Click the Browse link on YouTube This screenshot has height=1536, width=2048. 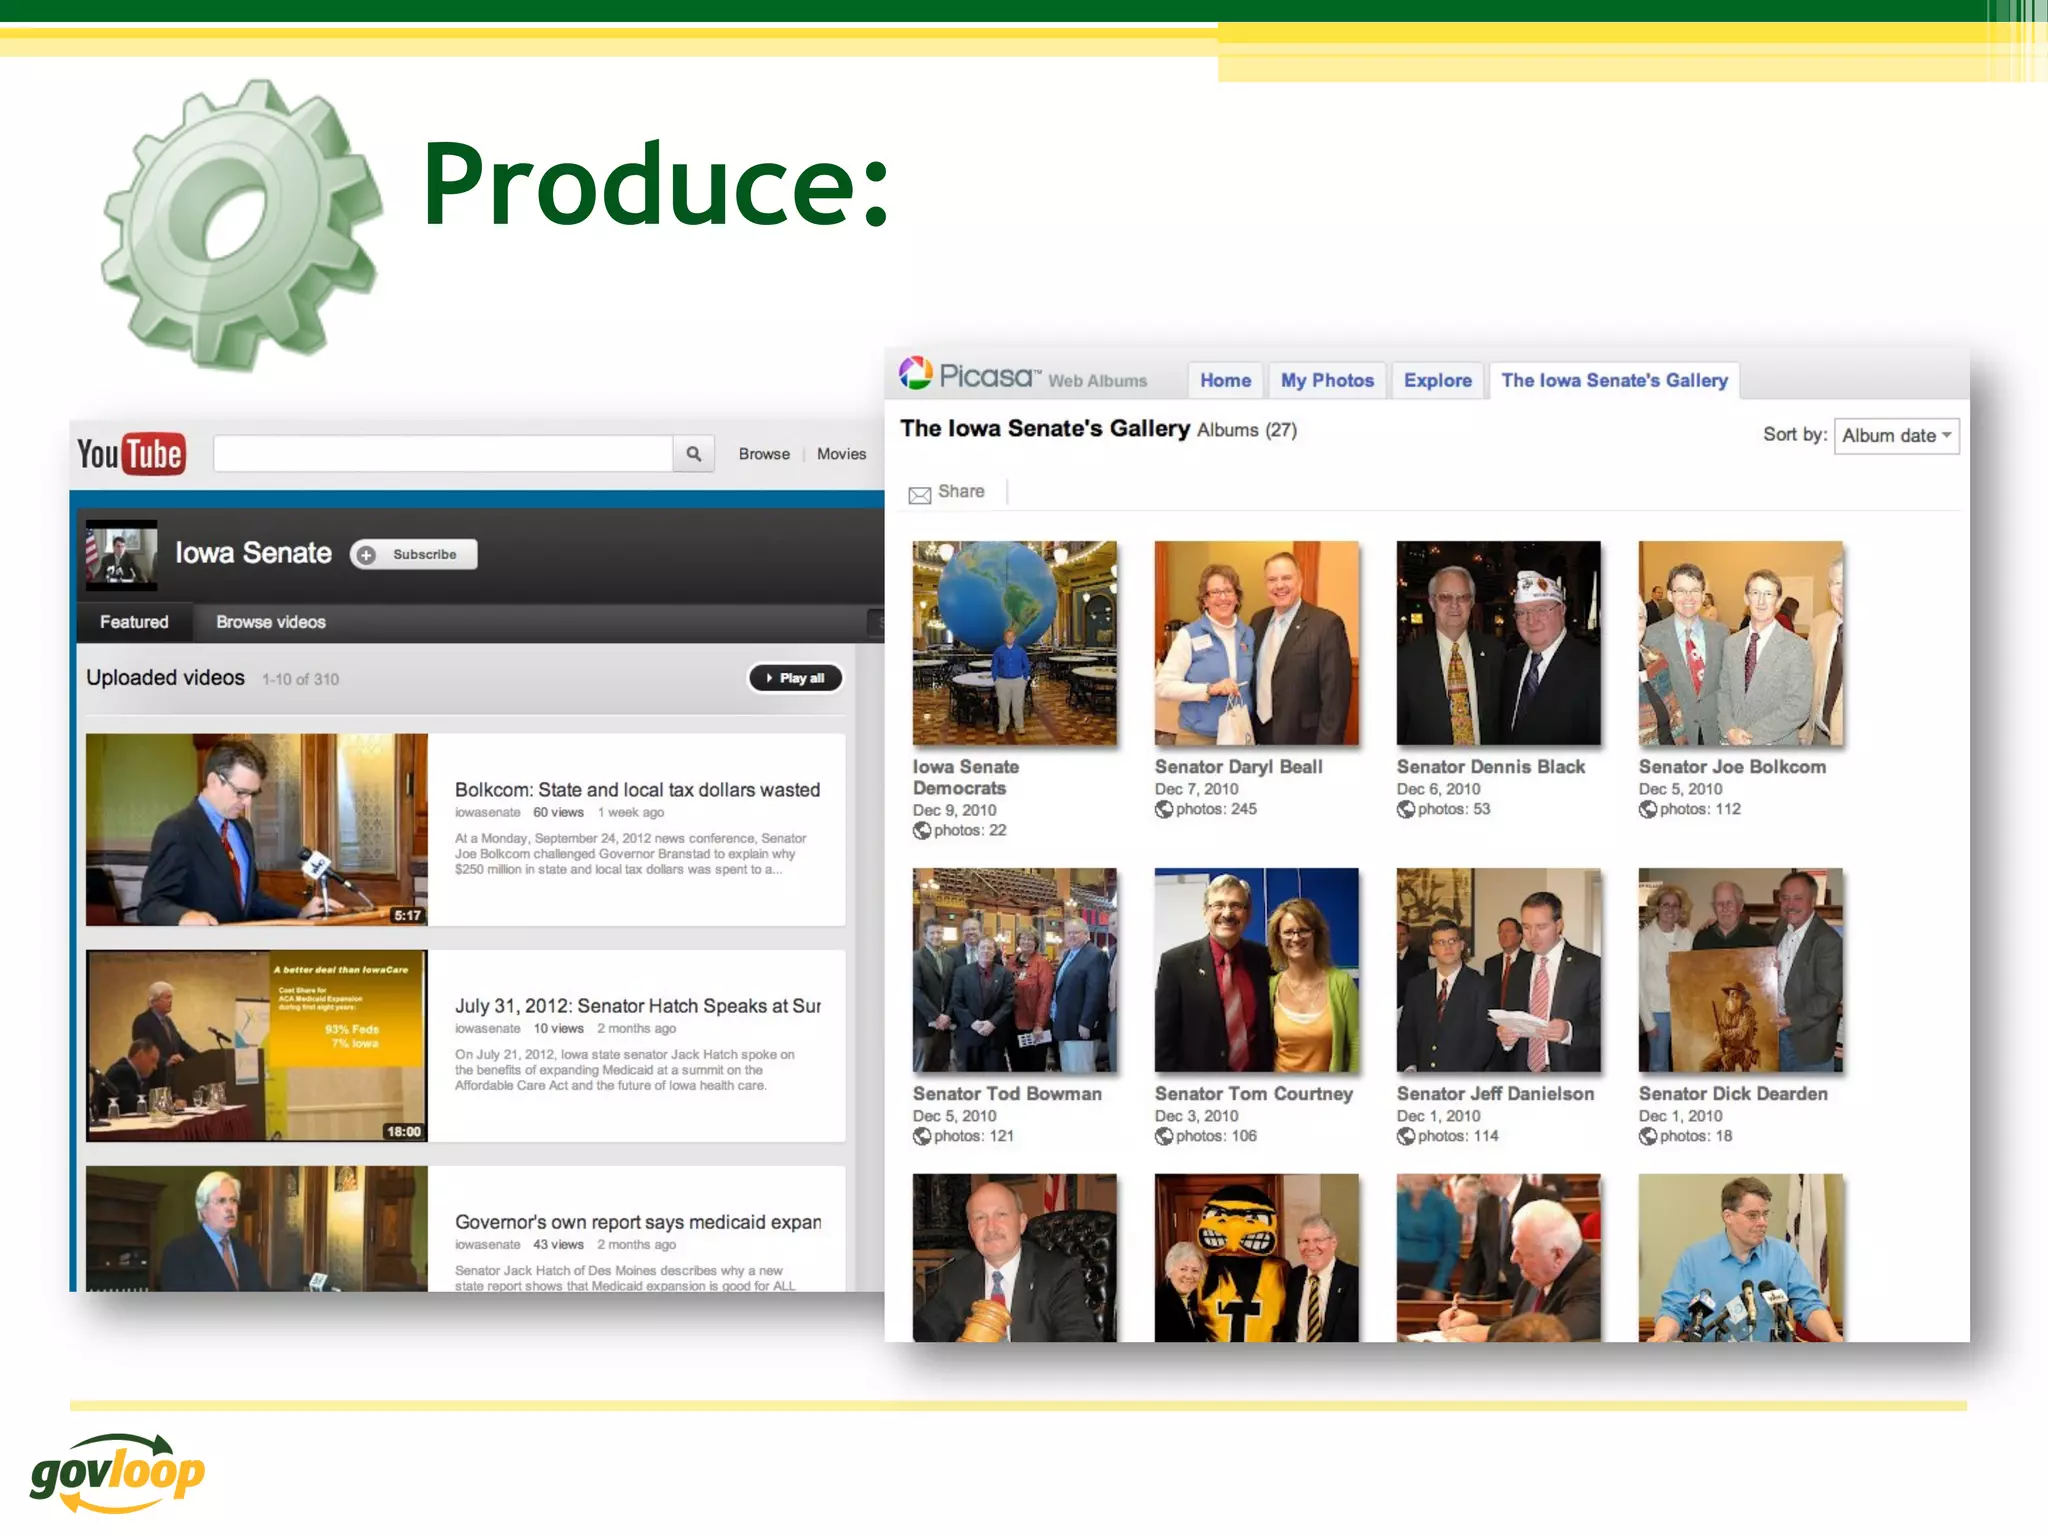pyautogui.click(x=764, y=454)
